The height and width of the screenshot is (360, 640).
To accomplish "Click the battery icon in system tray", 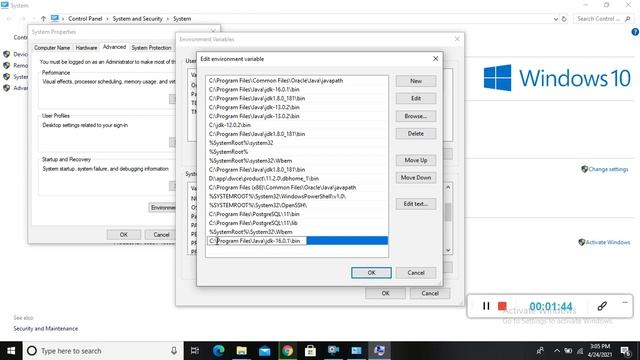I will click(568, 351).
